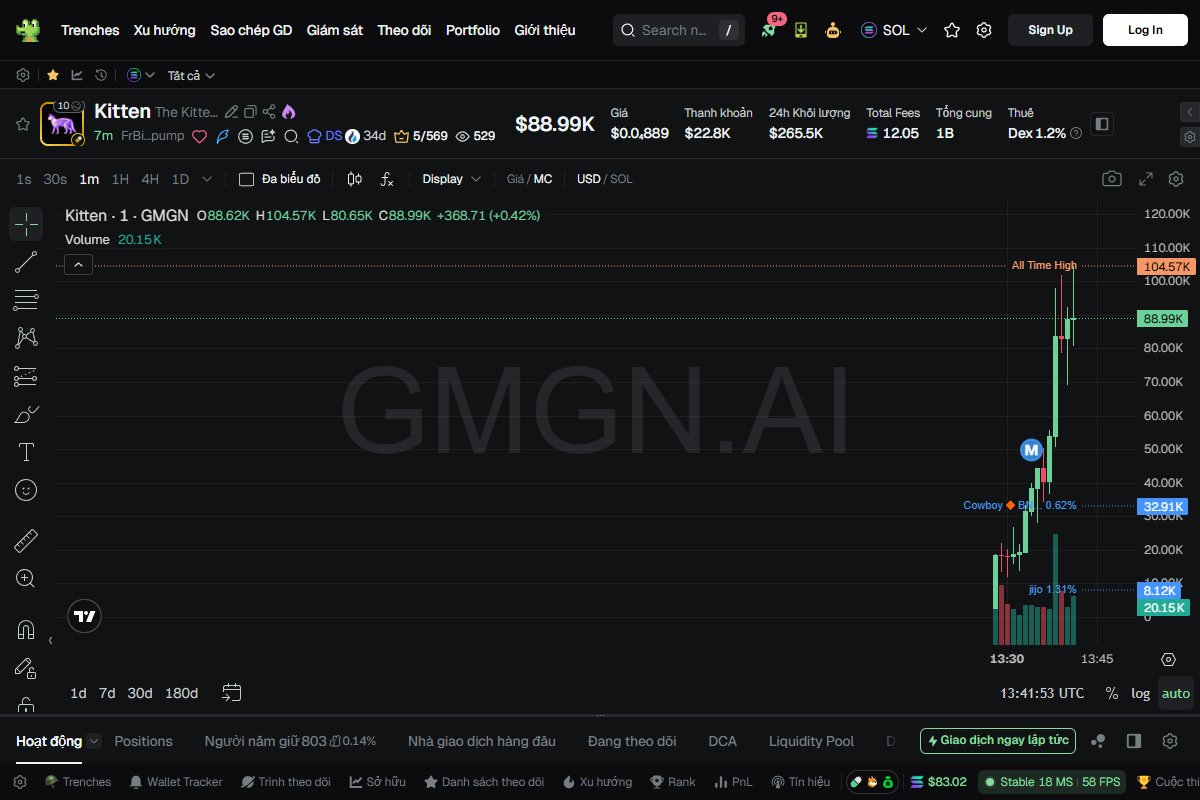Select the 30s timeframe

(x=55, y=179)
